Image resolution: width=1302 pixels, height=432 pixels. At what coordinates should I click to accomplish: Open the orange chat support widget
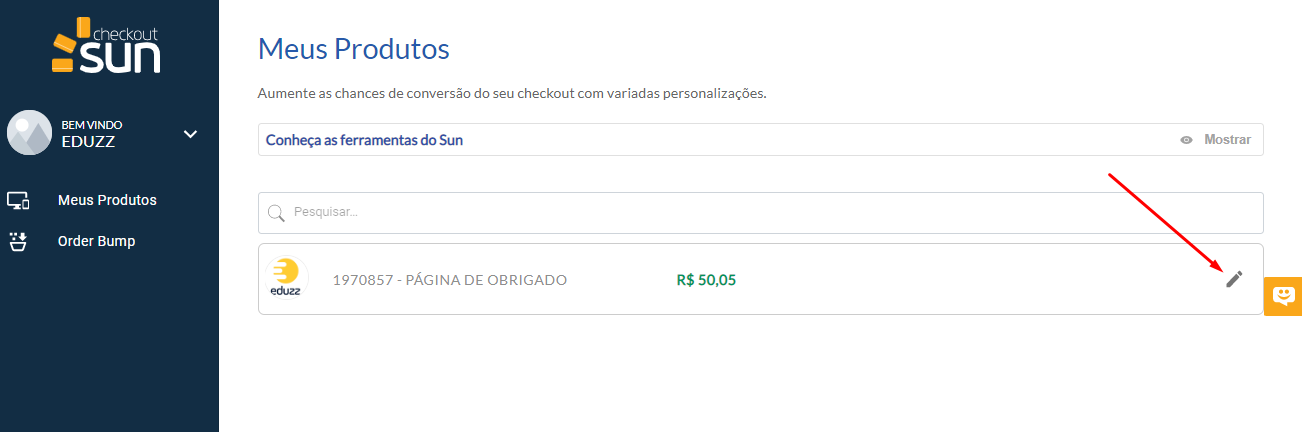(x=1283, y=296)
